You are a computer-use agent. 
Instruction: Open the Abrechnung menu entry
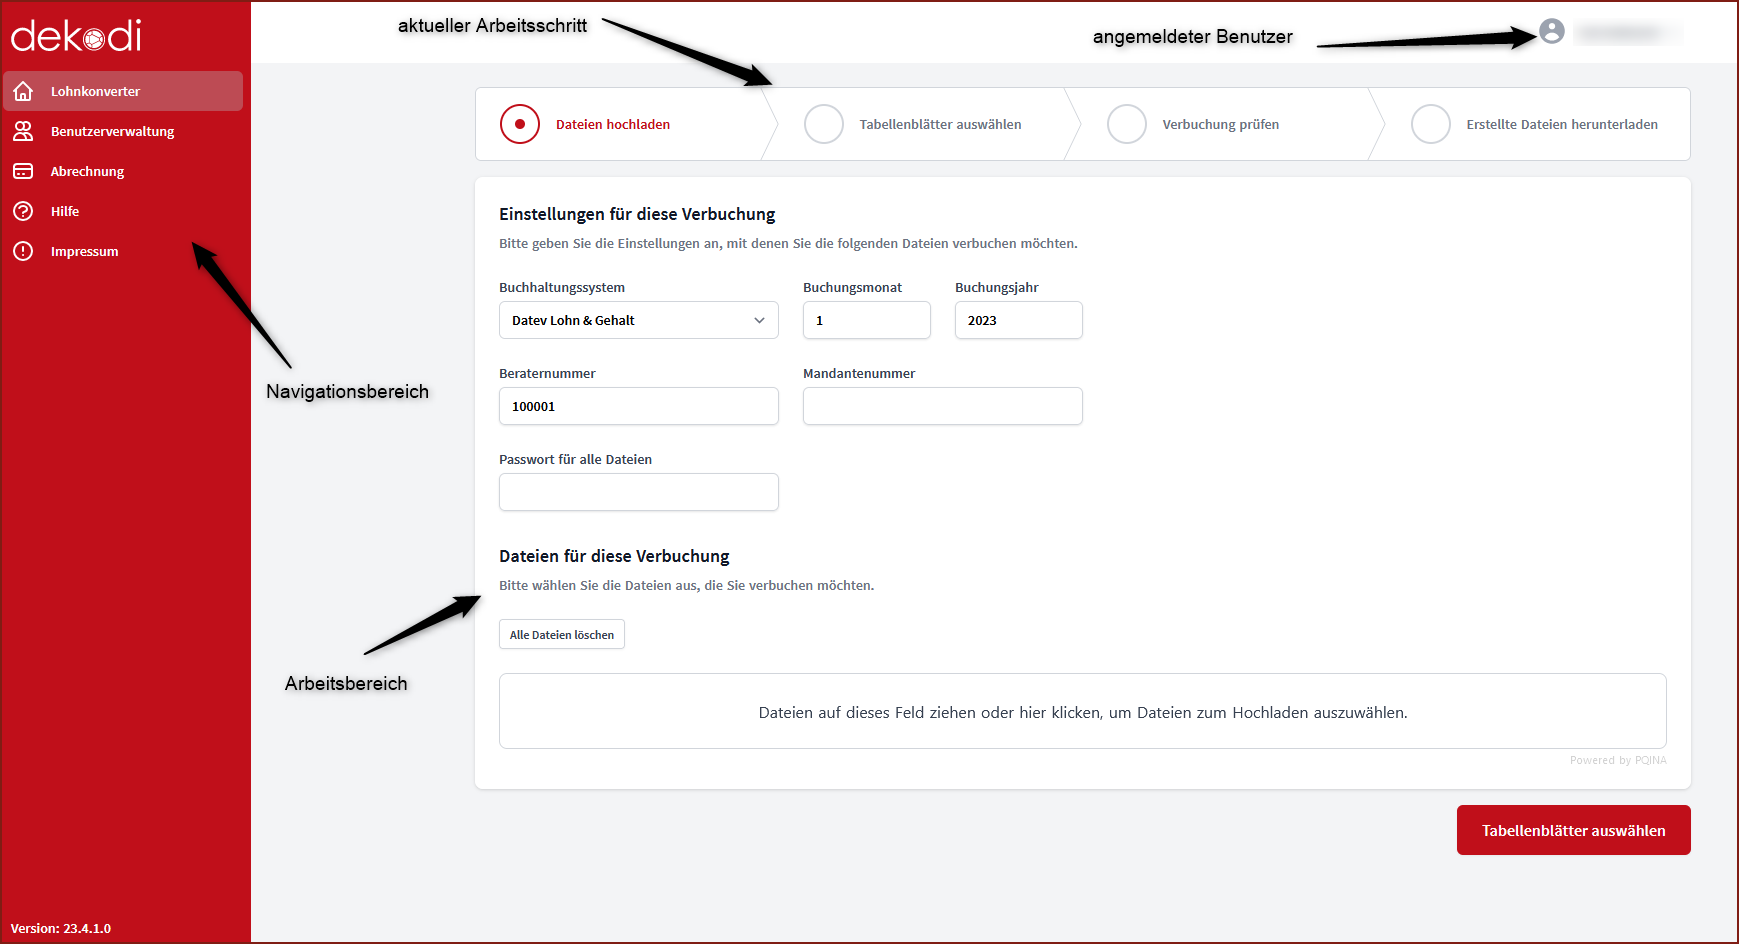123,171
